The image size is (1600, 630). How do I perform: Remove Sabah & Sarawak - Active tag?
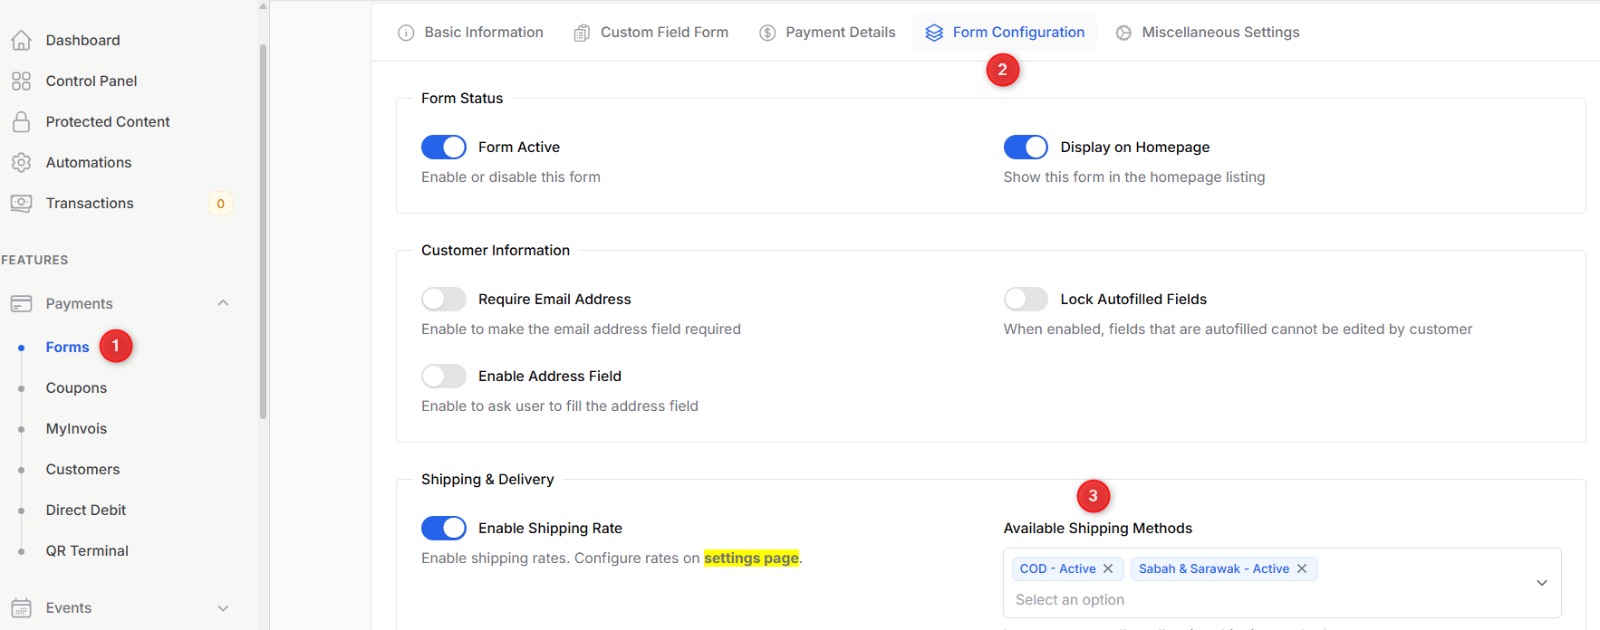(1302, 569)
